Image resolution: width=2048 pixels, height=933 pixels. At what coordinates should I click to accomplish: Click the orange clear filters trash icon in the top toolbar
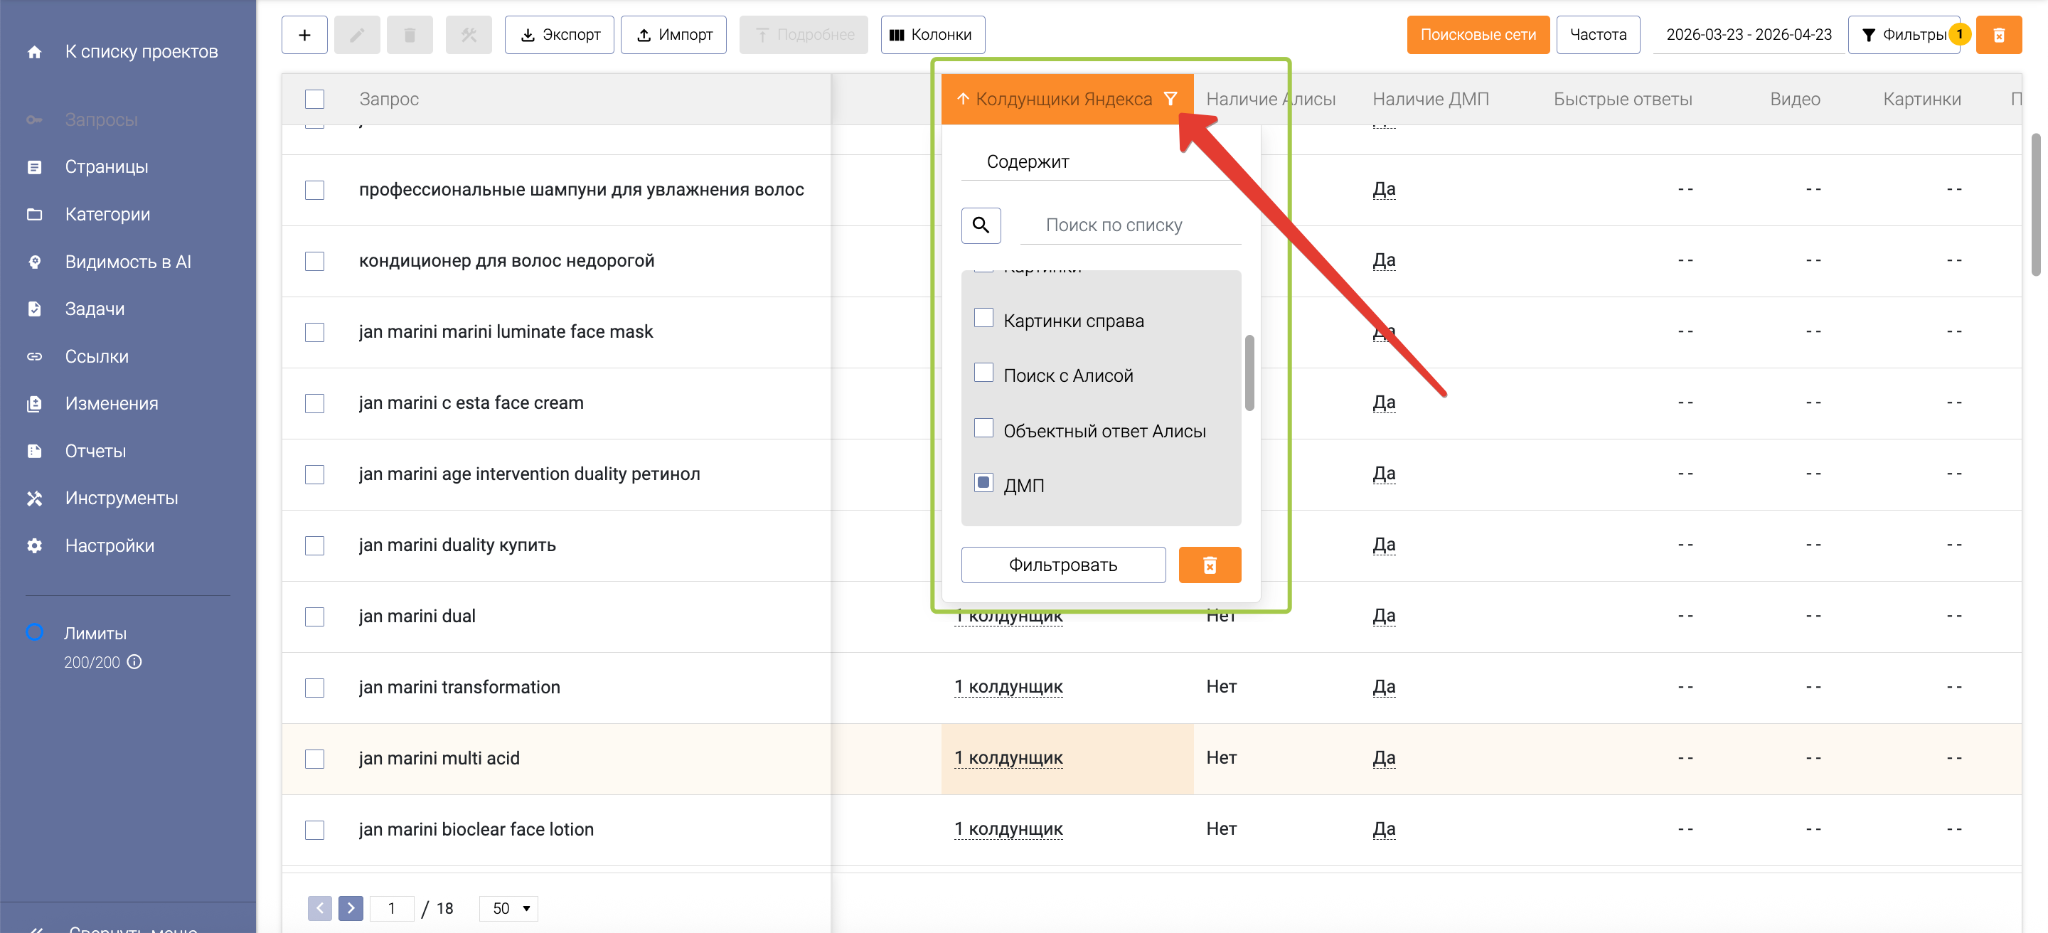click(x=1998, y=35)
